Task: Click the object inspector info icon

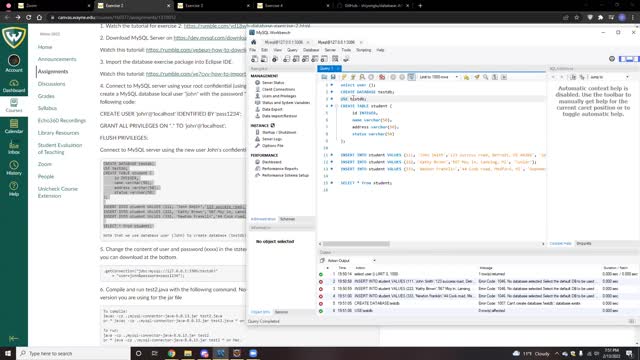Action: 275,59
